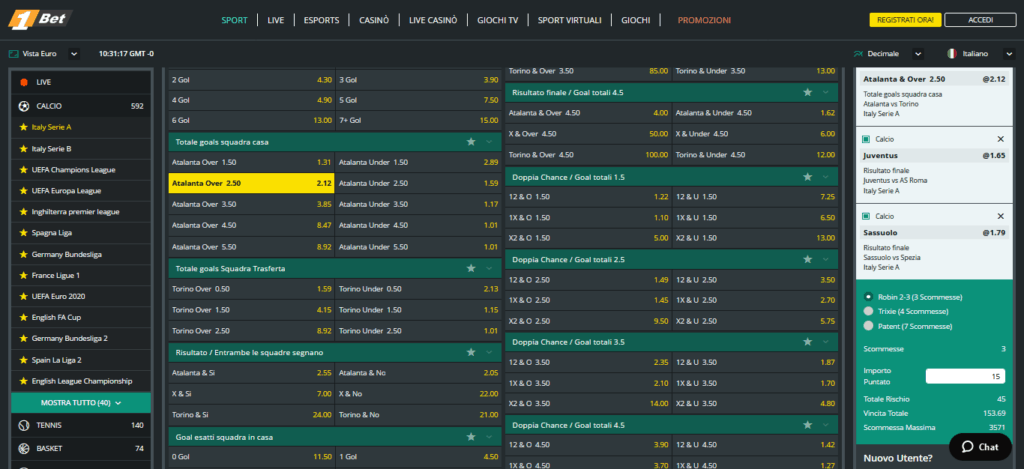Select X & No at 22.00
Viewport: 1024px width, 469px height.
point(419,394)
